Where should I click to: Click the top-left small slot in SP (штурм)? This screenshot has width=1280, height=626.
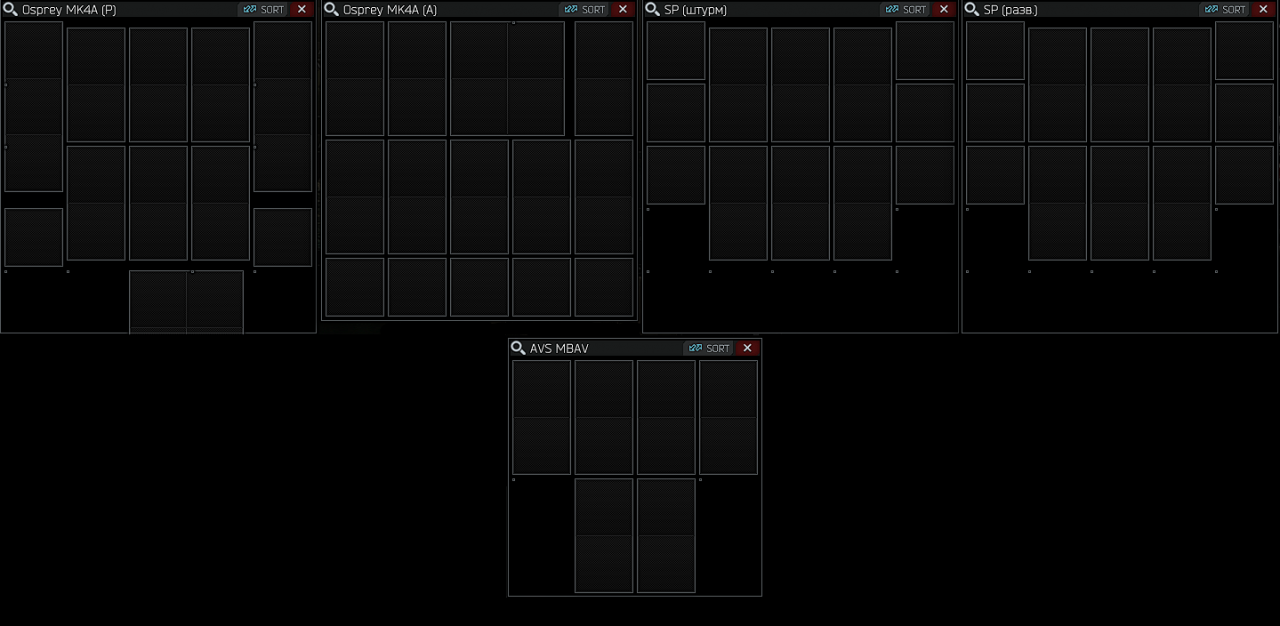click(x=676, y=50)
